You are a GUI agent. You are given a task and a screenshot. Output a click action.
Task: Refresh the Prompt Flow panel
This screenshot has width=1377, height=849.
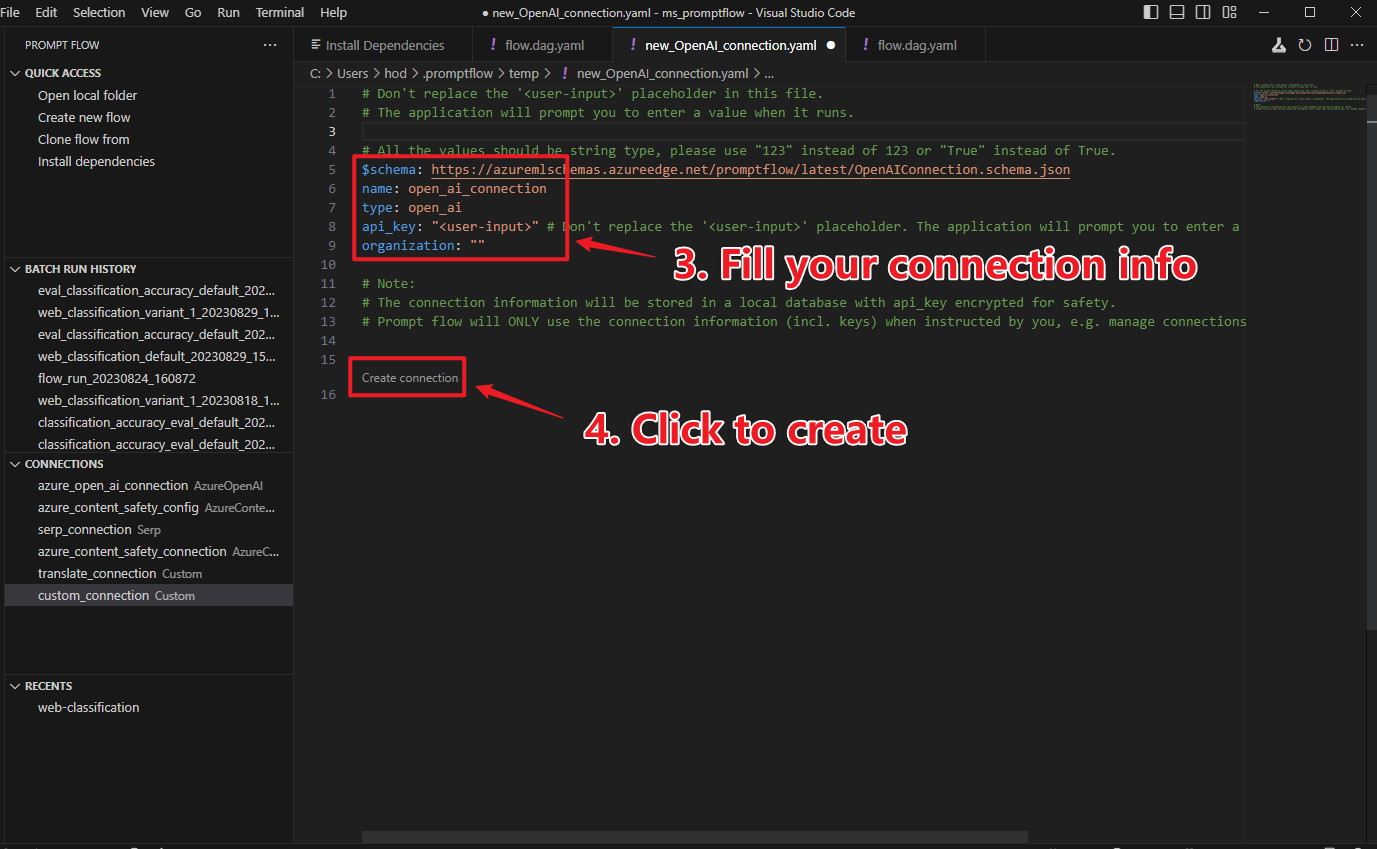click(x=1304, y=45)
